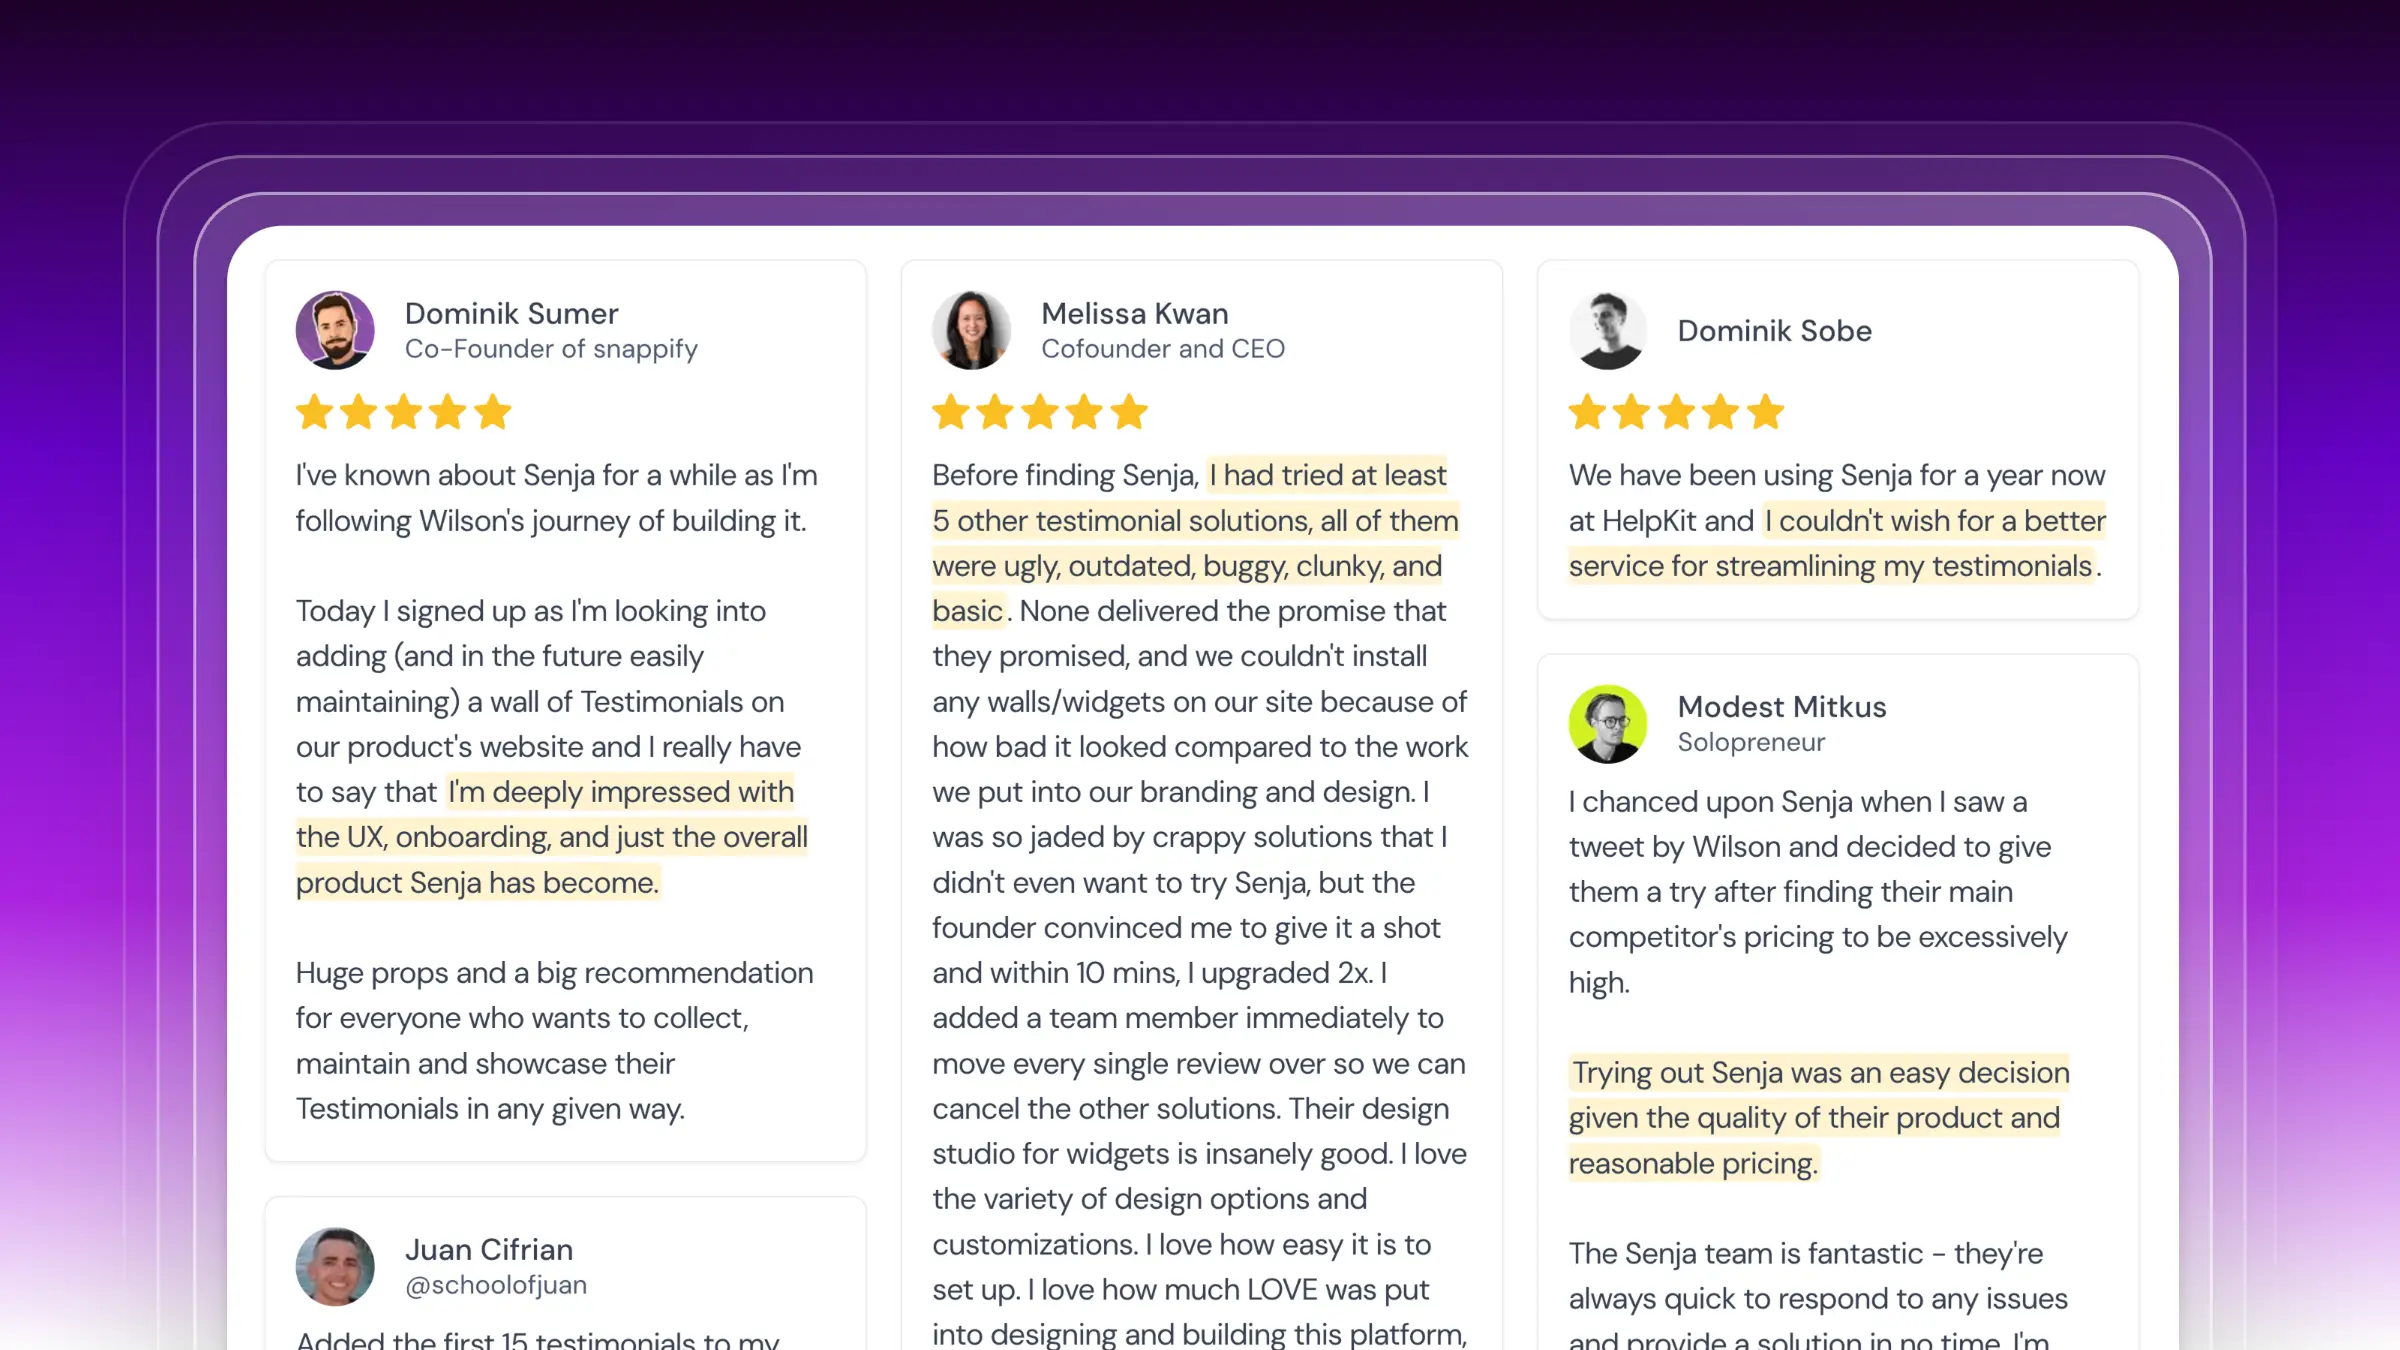Click the first star rating icon in Dominik Sumer's review

[x=316, y=415]
